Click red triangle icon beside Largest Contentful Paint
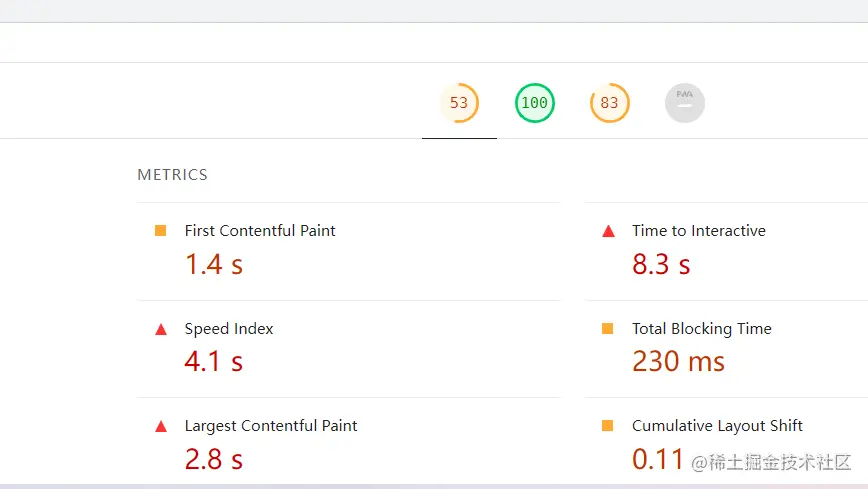The image size is (868, 489). tap(161, 426)
